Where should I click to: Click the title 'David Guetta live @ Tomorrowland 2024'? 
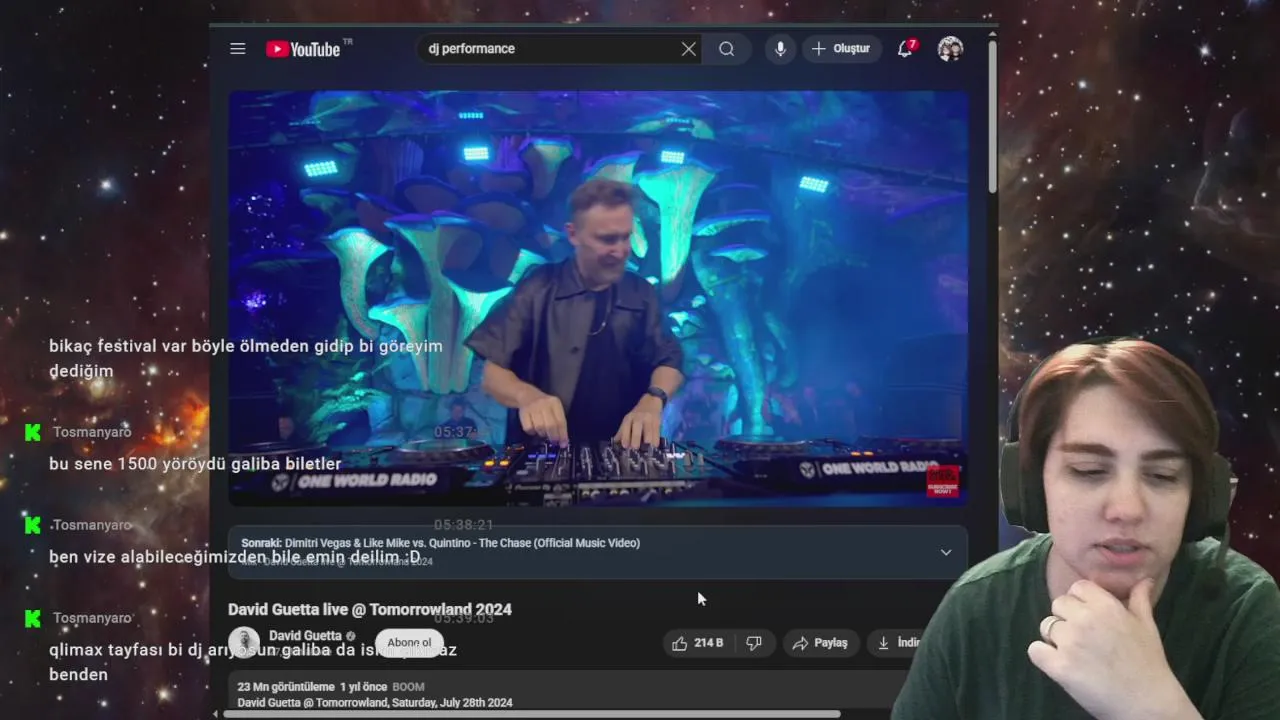click(x=370, y=609)
